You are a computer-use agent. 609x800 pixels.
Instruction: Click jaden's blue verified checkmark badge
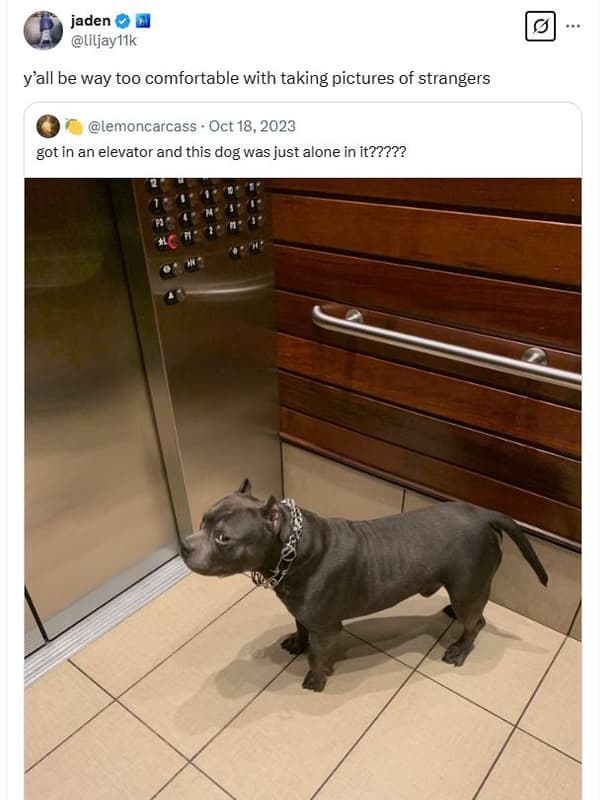(x=123, y=21)
